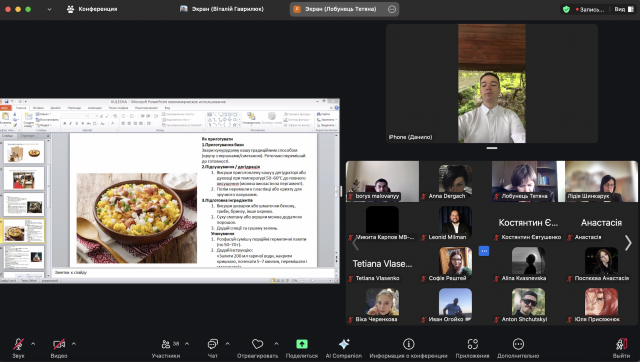
Task: Open Вид ribbon tab in shared PowerPoint
Action: [x=167, y=108]
